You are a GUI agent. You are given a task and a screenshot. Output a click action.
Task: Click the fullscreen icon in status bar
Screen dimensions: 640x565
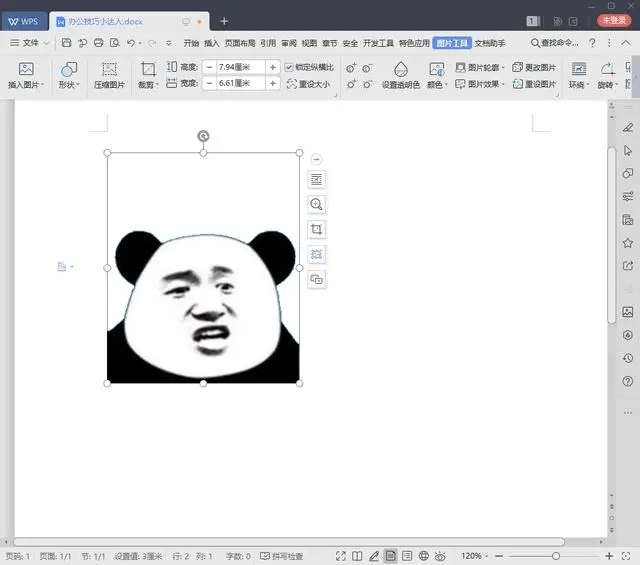(340, 556)
